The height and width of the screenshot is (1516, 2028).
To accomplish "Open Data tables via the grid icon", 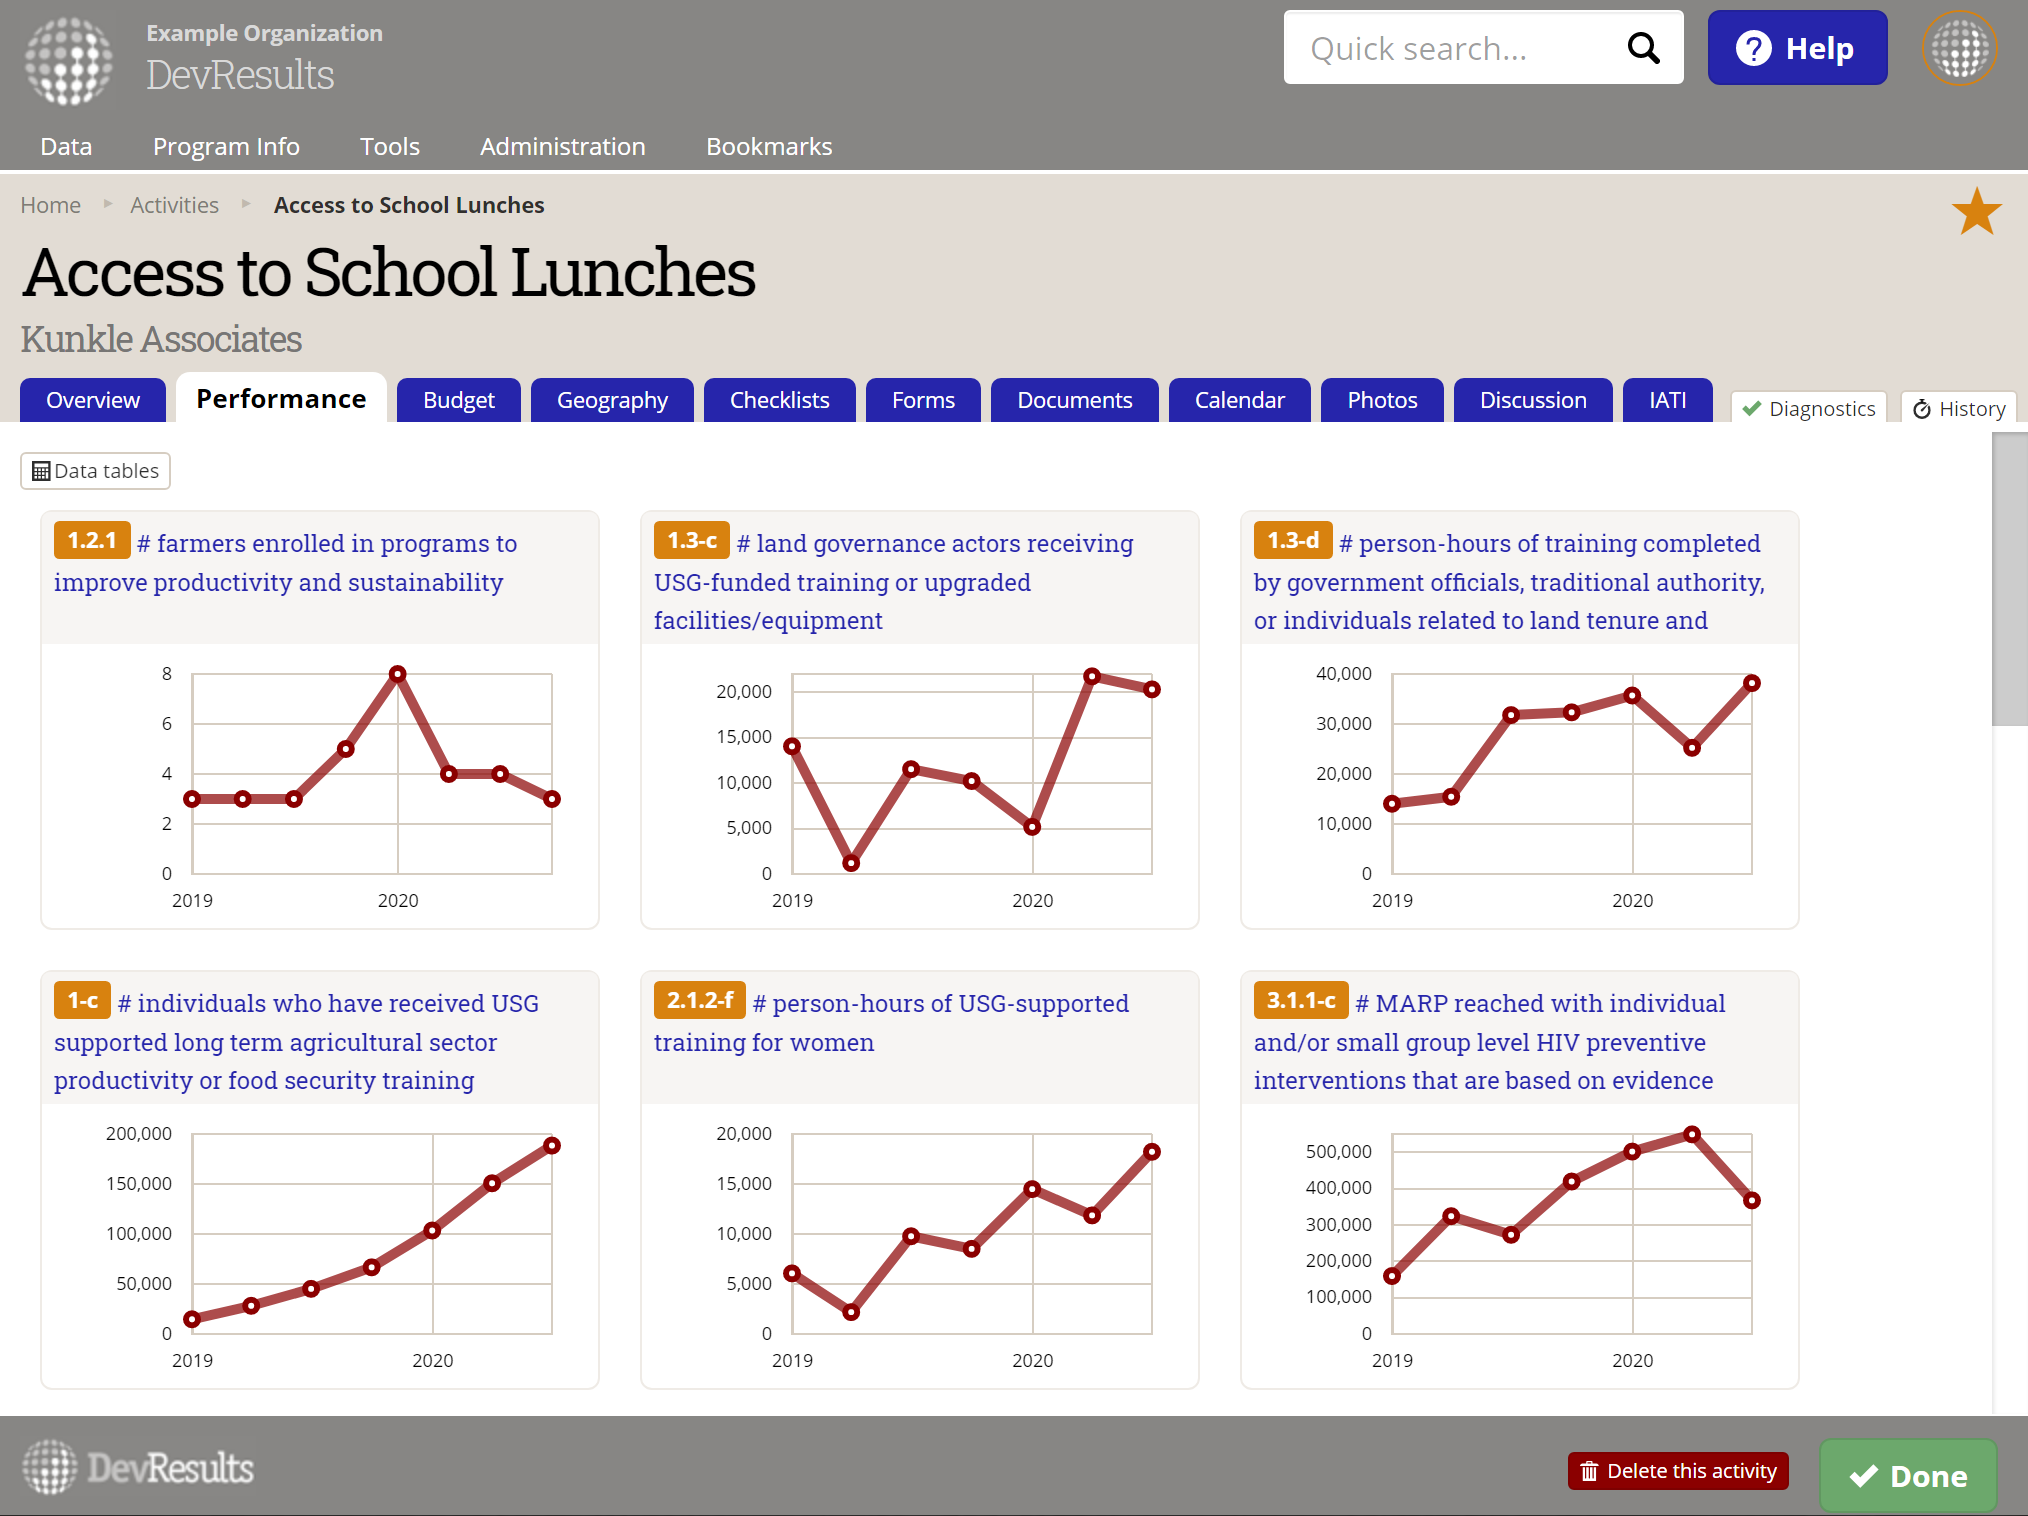I will click(41, 471).
